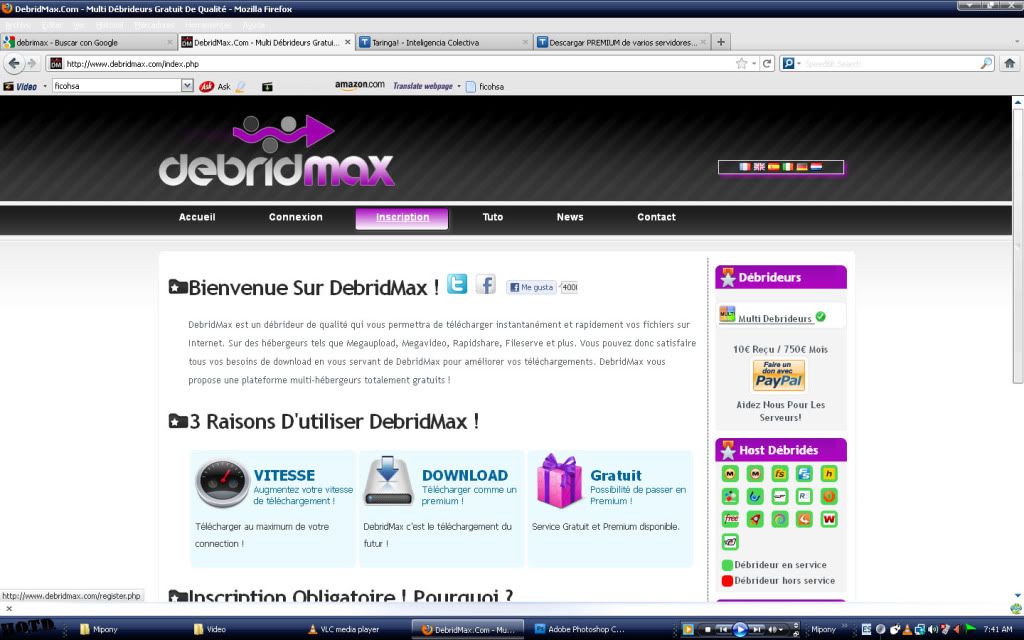Open the News navigation item
The width and height of the screenshot is (1024, 640).
coord(570,217)
